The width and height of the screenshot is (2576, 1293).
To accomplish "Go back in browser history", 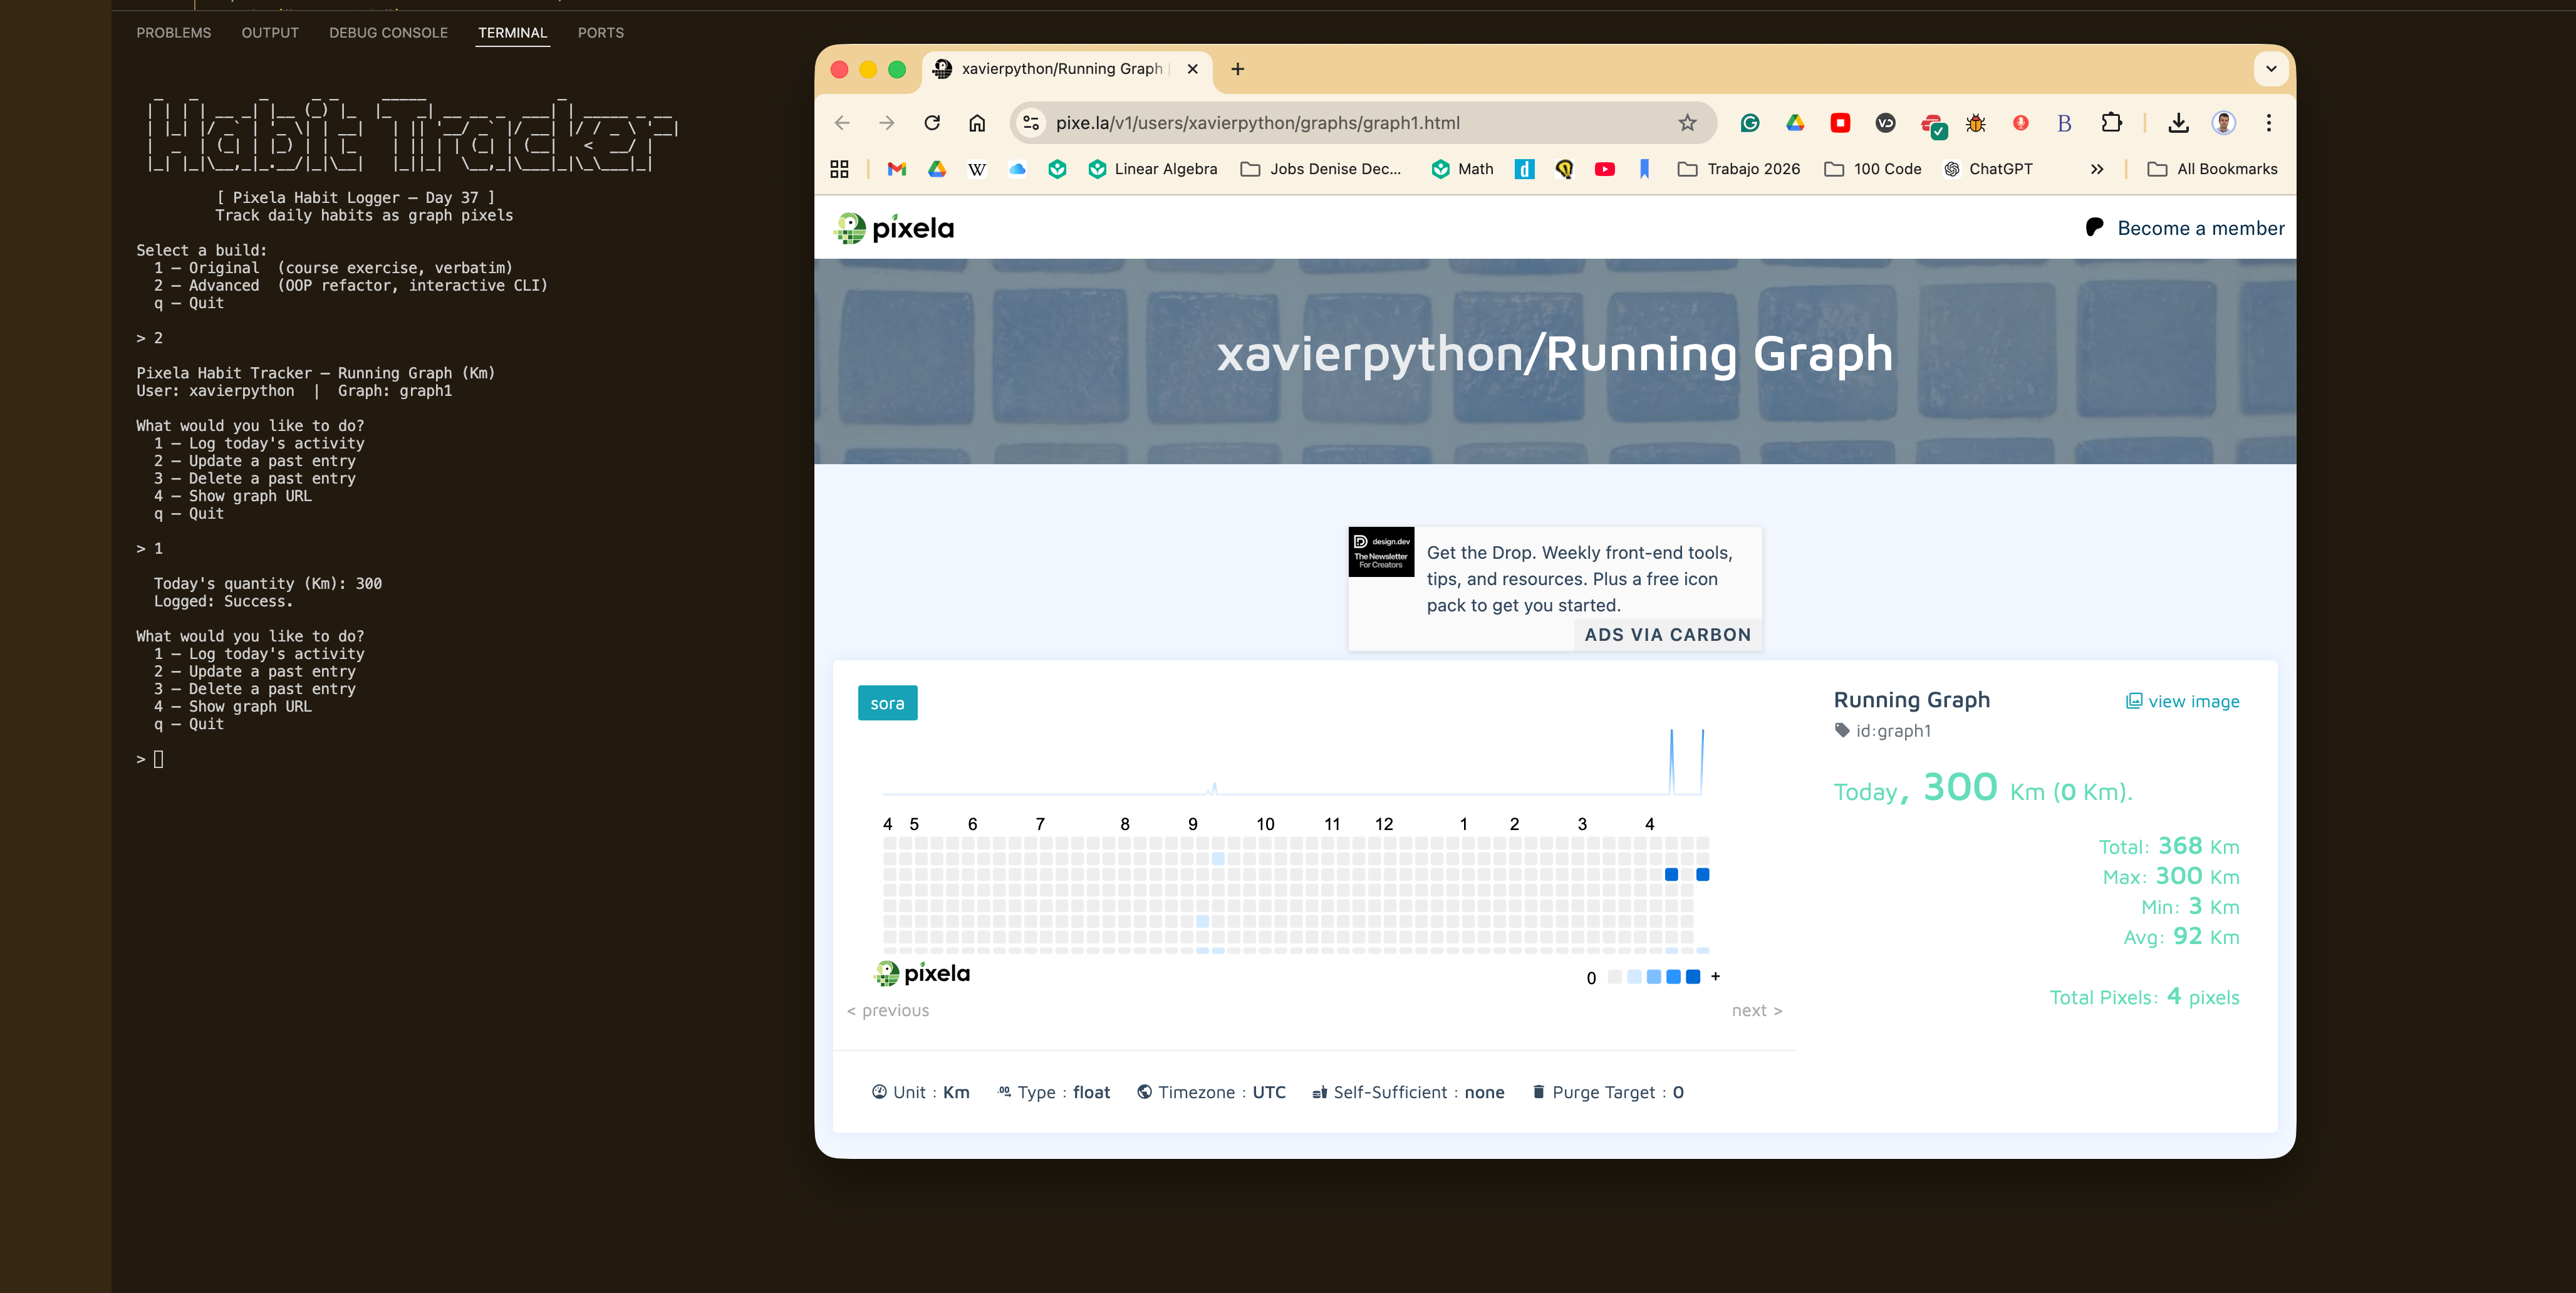I will [842, 123].
